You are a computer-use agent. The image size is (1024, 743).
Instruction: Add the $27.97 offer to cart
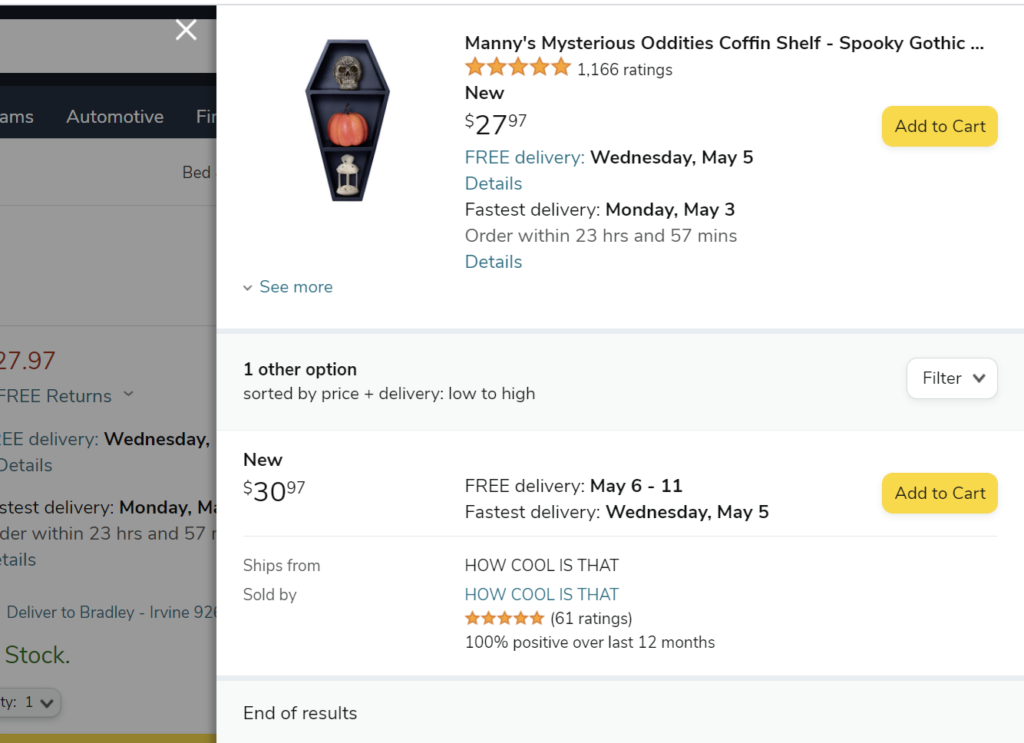coord(939,126)
